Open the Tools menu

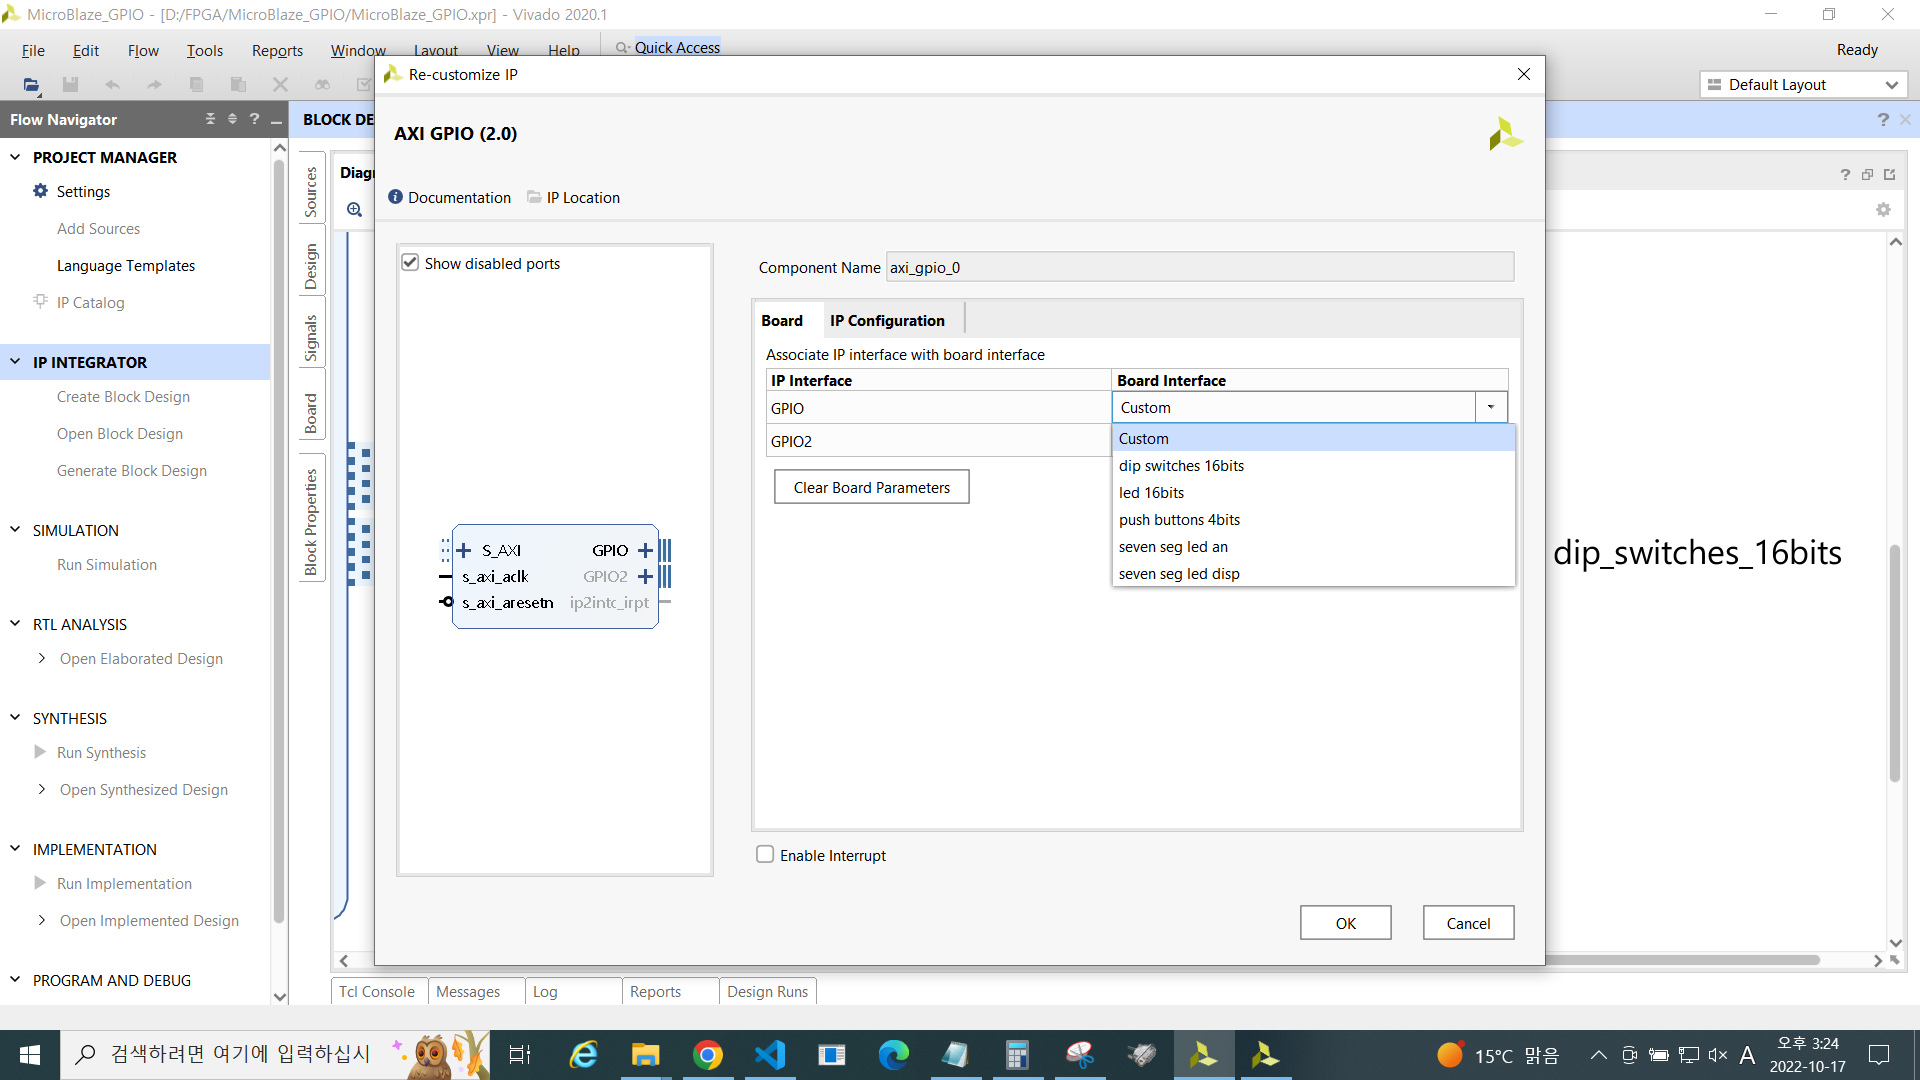click(x=204, y=50)
